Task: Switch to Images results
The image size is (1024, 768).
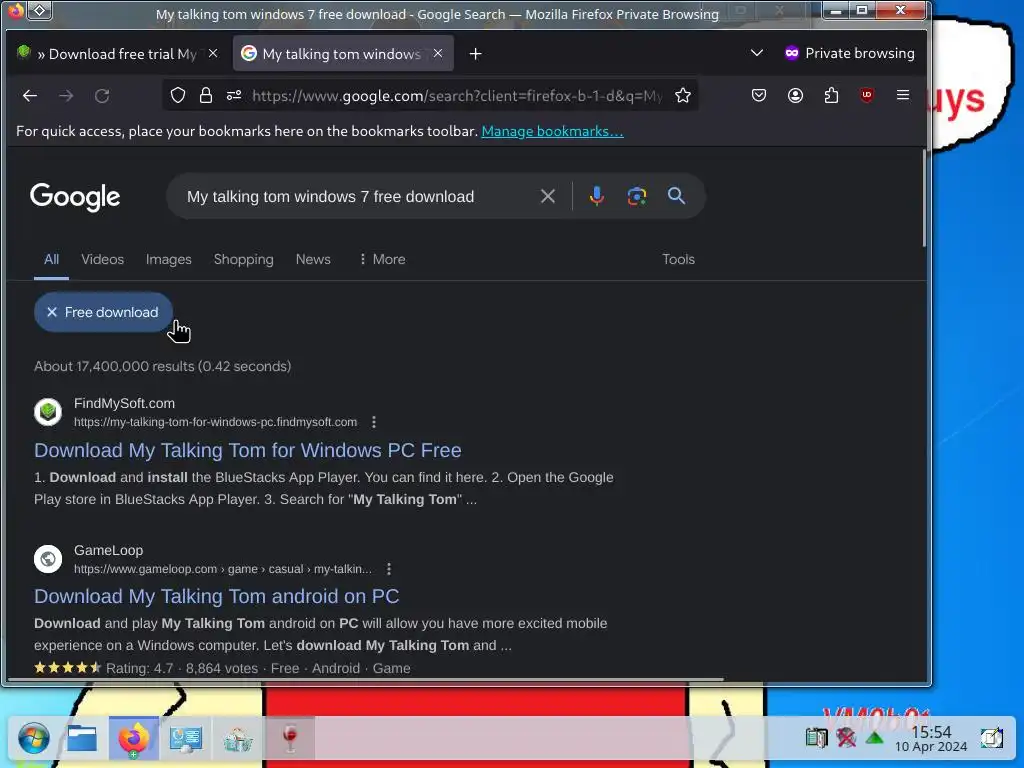Action: 168,259
